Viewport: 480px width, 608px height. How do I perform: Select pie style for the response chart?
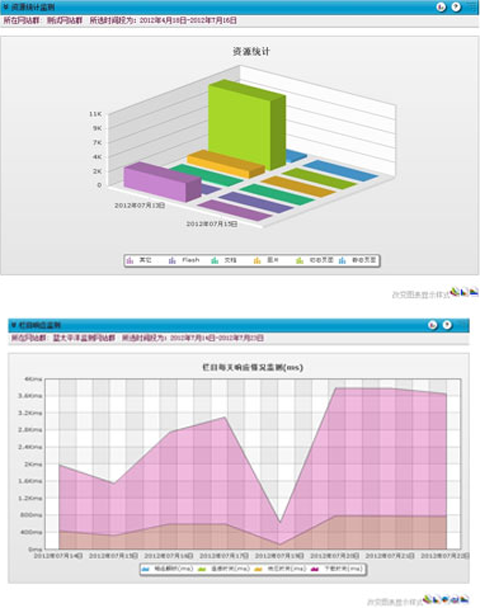pyautogui.click(x=446, y=599)
